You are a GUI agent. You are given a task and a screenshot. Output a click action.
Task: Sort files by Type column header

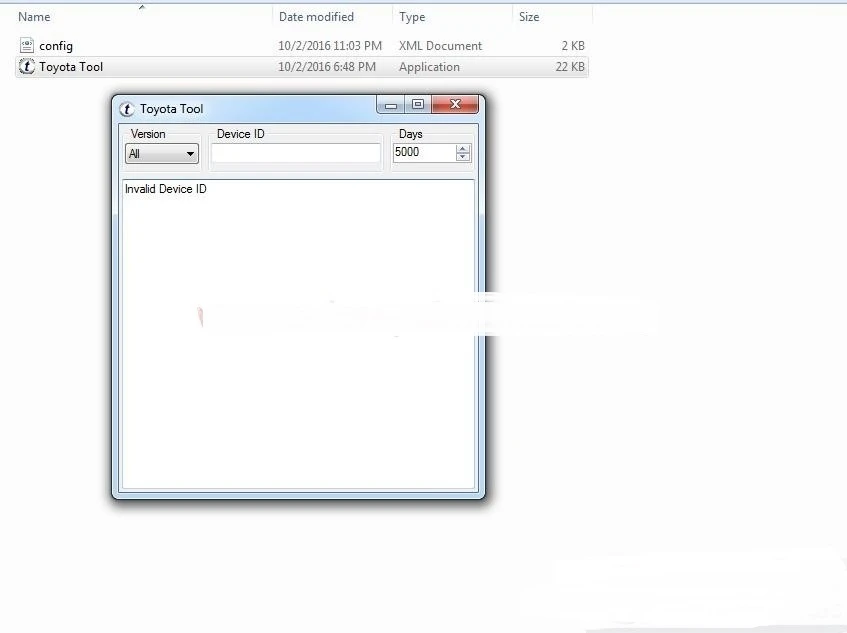coord(412,17)
